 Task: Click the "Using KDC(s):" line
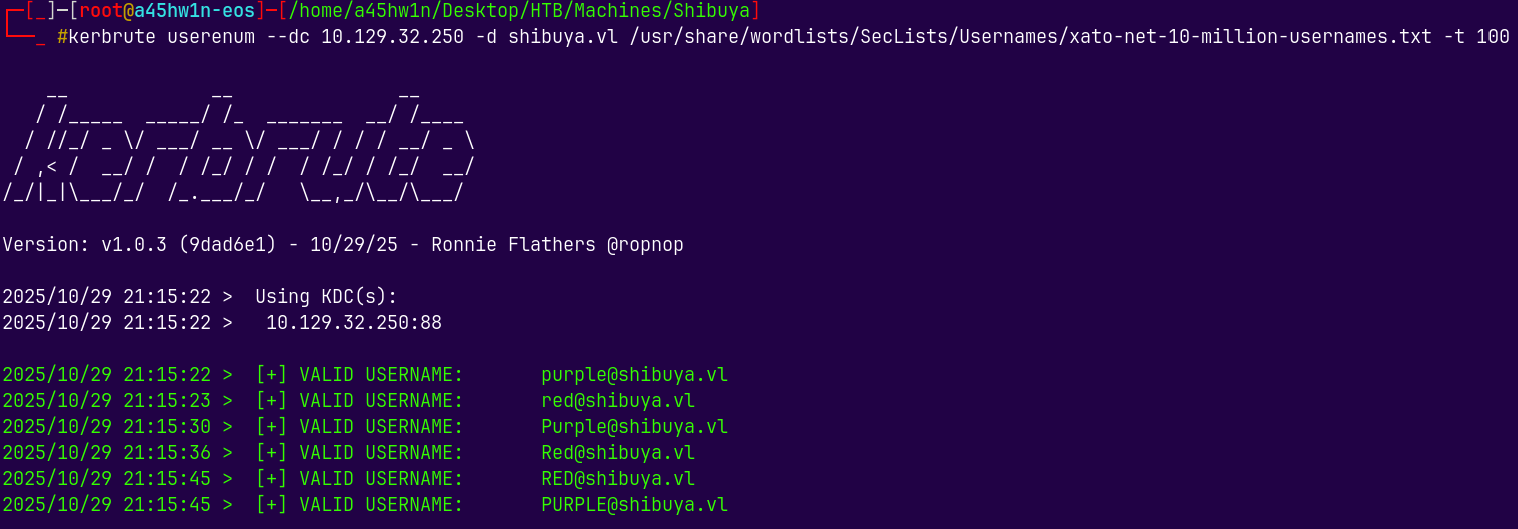click(x=326, y=297)
